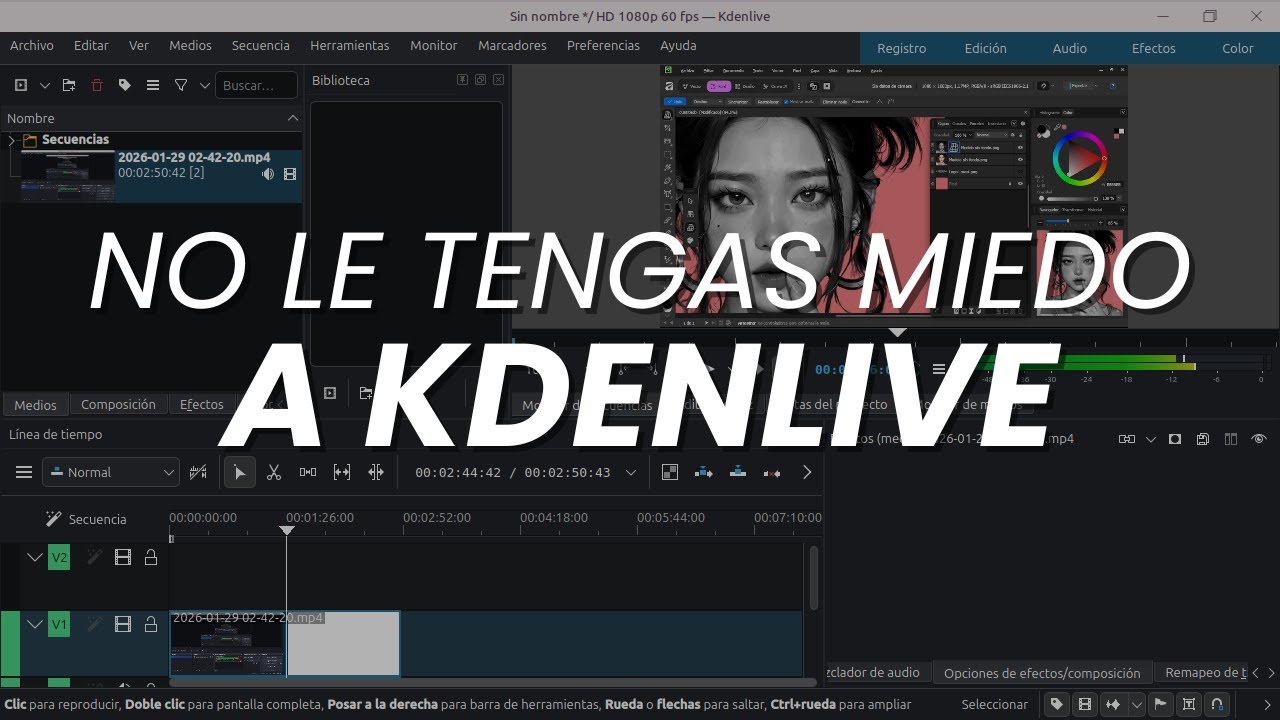Select the Medios tab
Viewport: 1280px width, 720px height.
click(35, 405)
